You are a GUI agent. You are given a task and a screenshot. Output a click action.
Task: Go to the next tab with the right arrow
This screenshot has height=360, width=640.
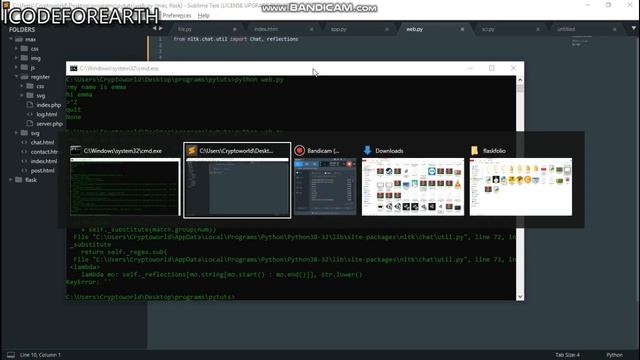[x=161, y=28]
